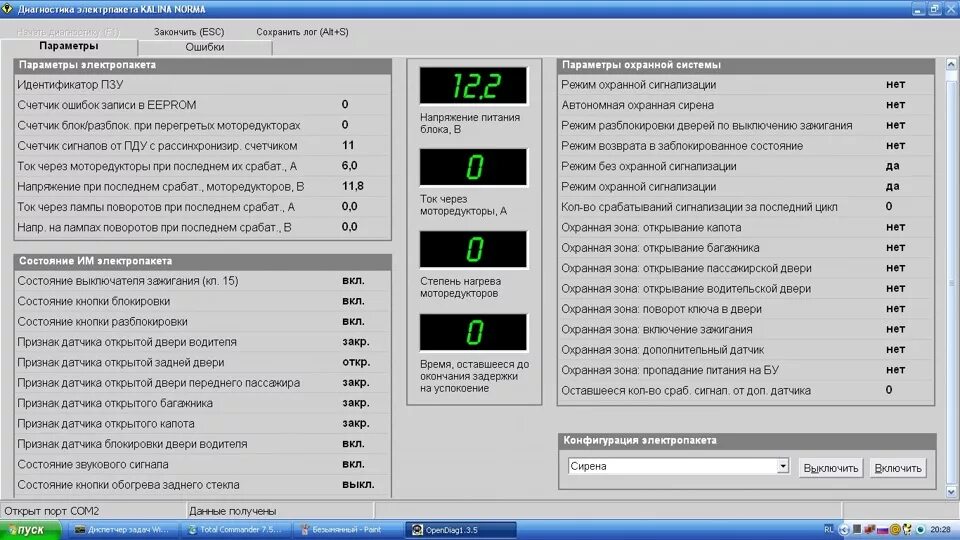Open the Пуск start button
Image resolution: width=960 pixels, height=540 pixels.
coord(30,530)
